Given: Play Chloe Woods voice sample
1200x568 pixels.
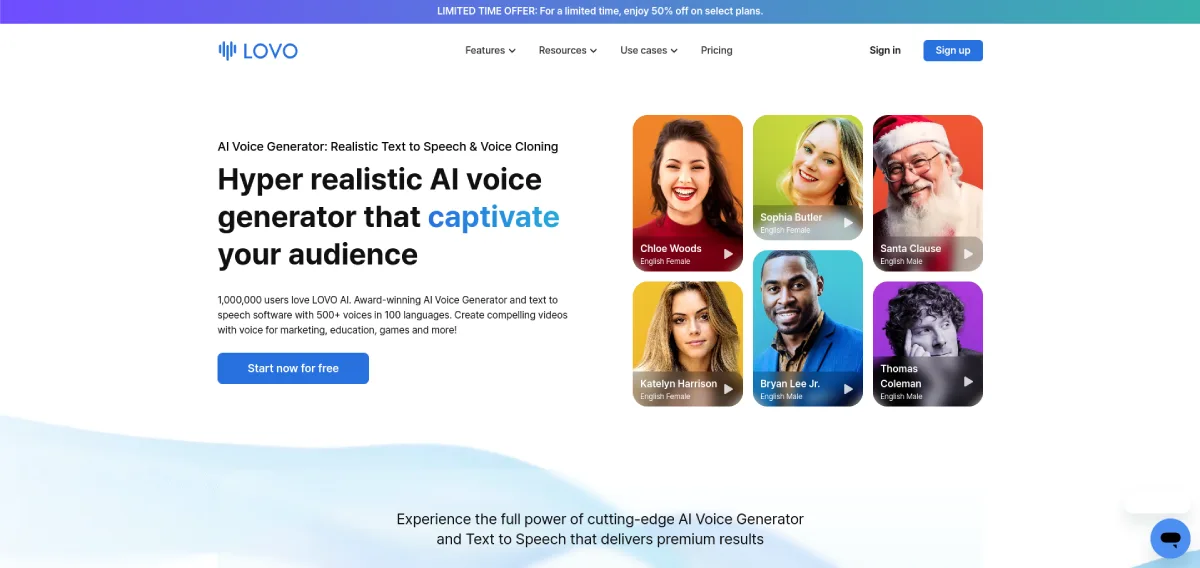Looking at the screenshot, I should tap(728, 254).
